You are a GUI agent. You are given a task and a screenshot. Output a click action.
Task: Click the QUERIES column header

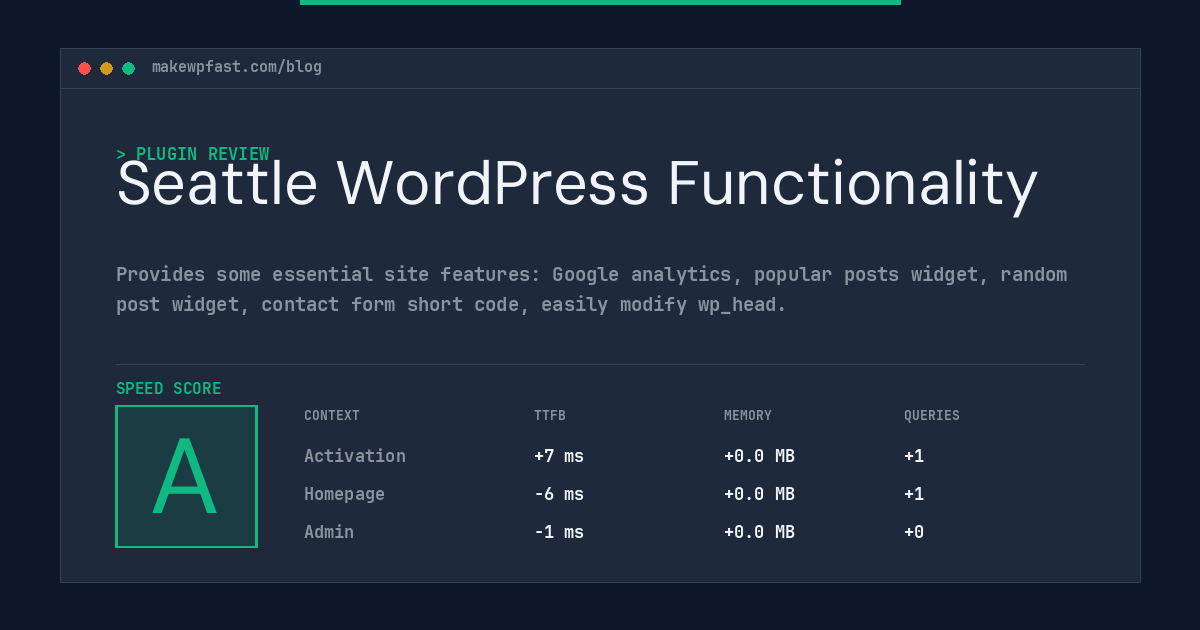point(932,415)
